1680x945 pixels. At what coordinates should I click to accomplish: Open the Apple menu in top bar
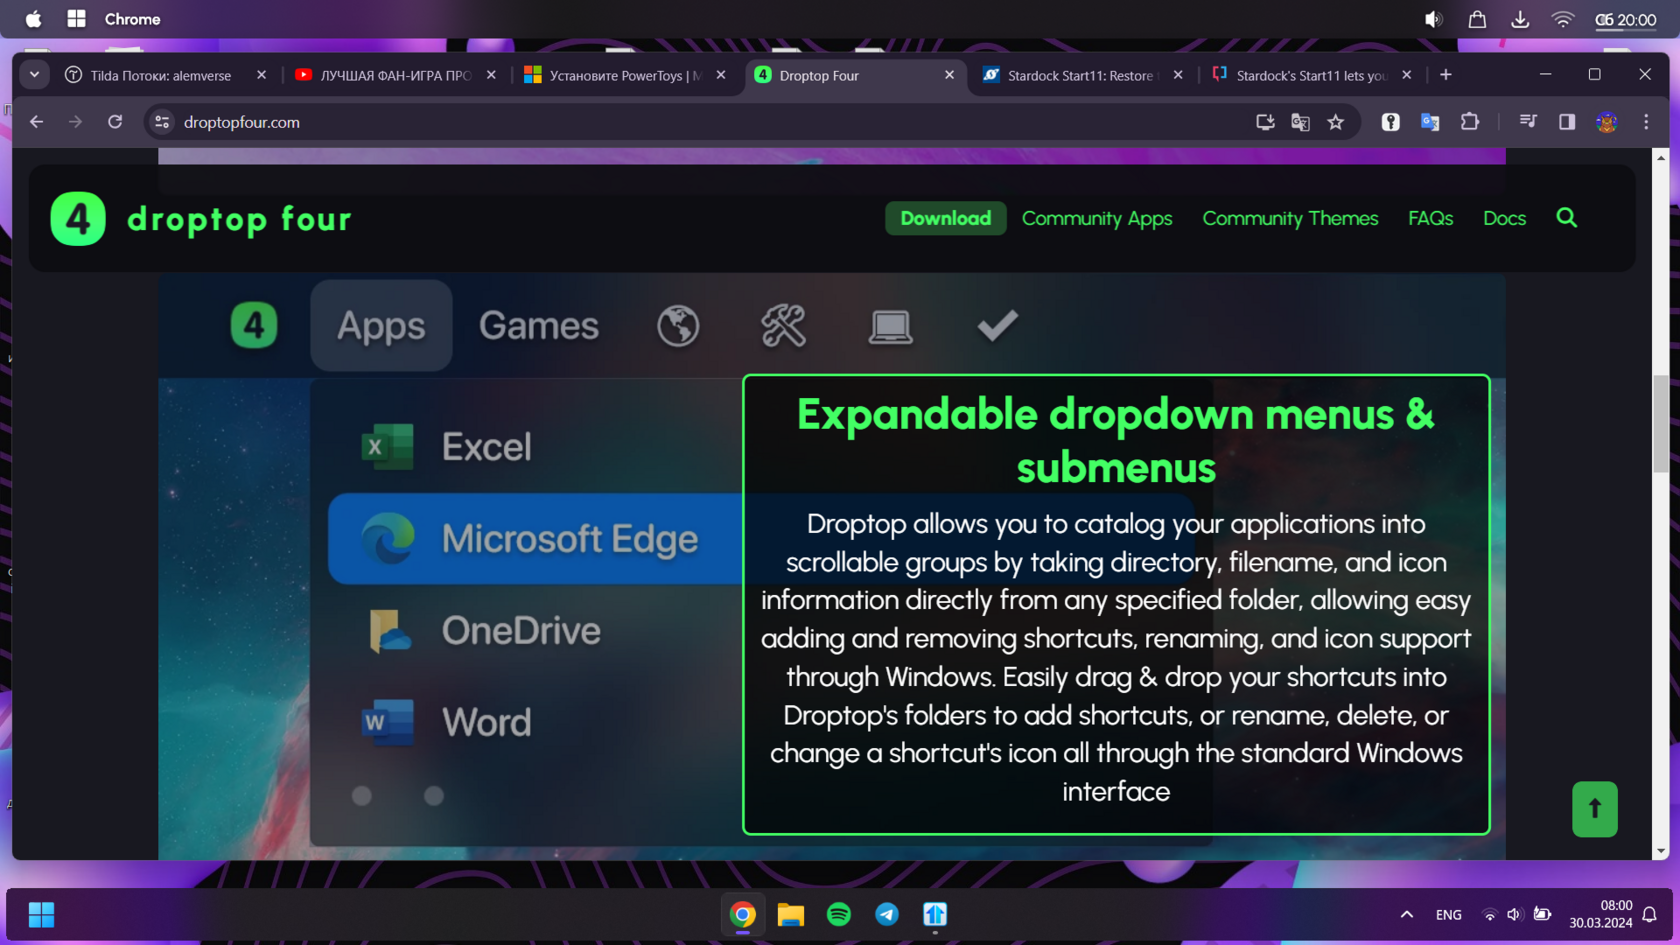(33, 19)
